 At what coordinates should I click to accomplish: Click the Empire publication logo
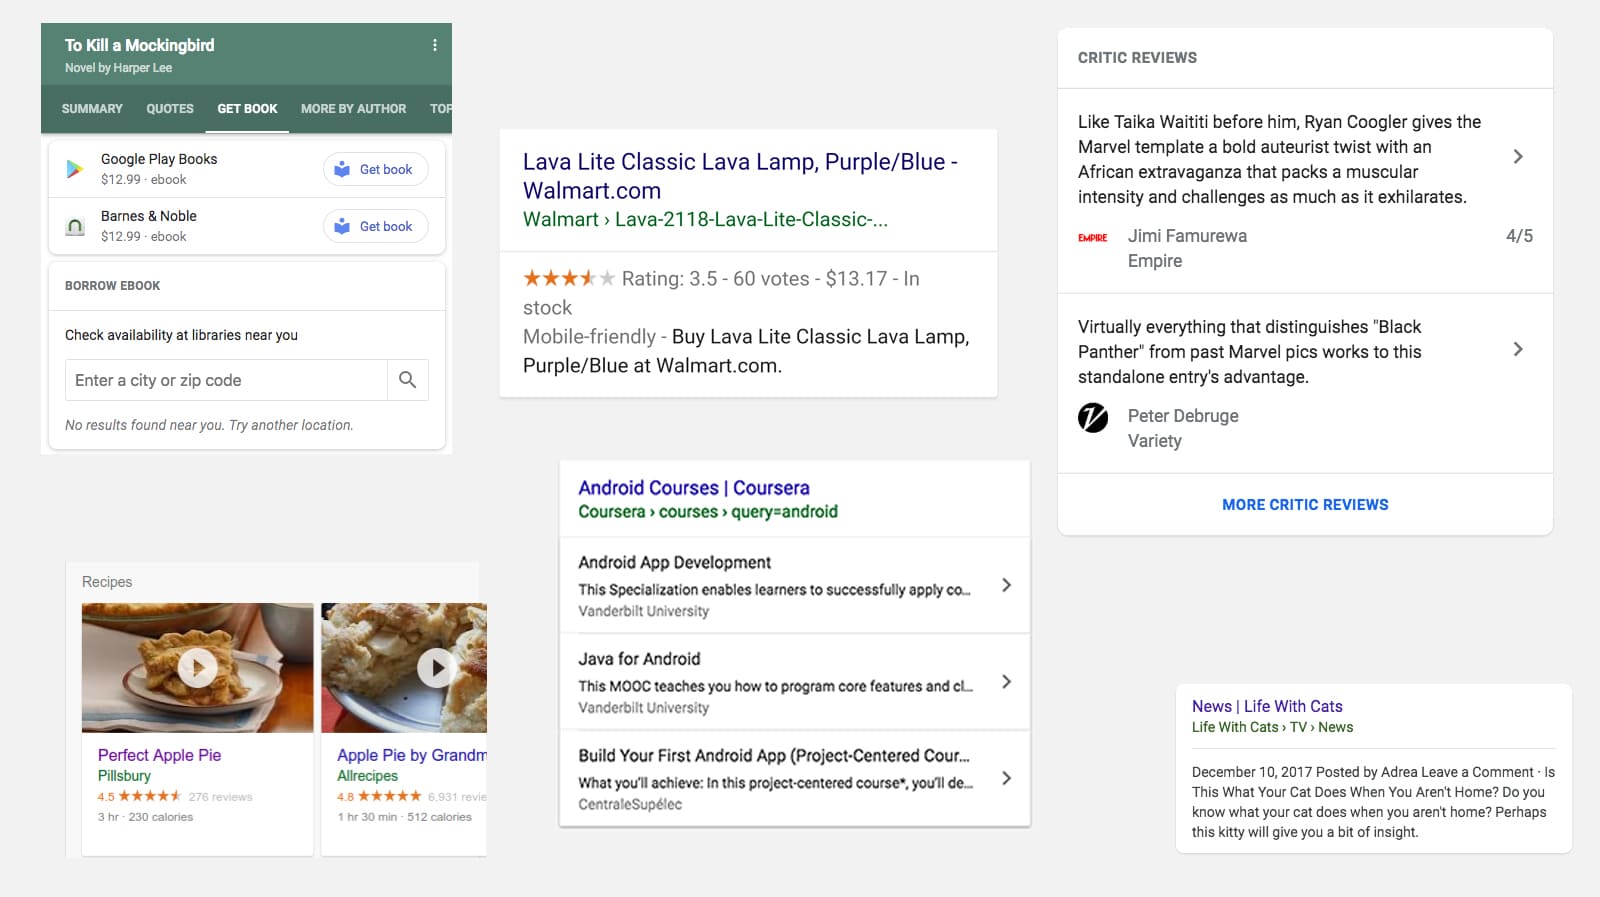pos(1092,238)
